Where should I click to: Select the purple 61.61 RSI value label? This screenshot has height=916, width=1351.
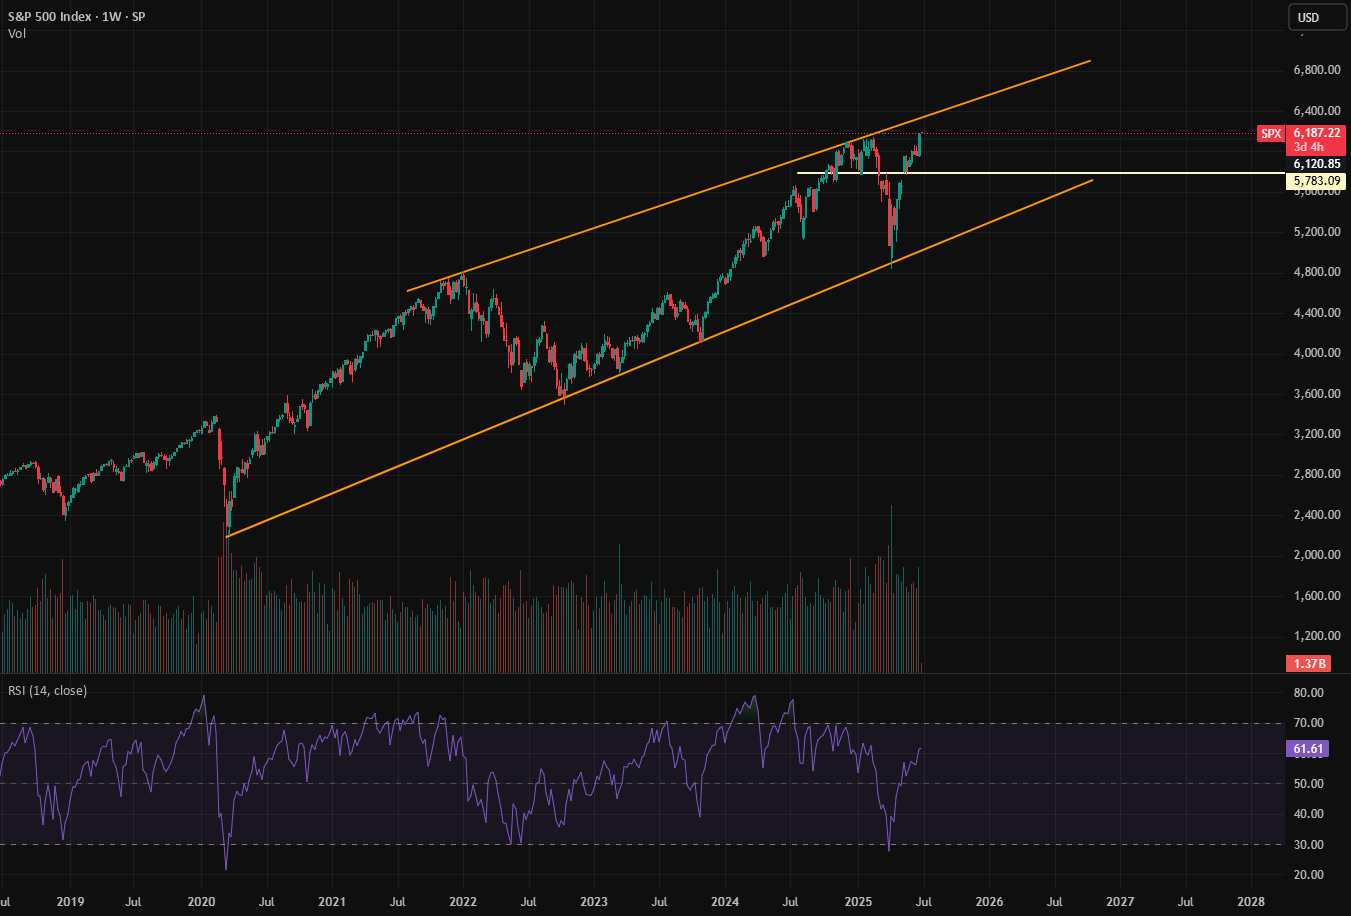tap(1308, 748)
